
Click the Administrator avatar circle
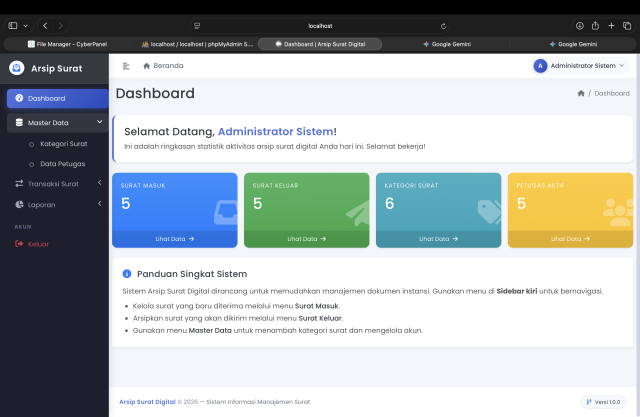tap(540, 66)
